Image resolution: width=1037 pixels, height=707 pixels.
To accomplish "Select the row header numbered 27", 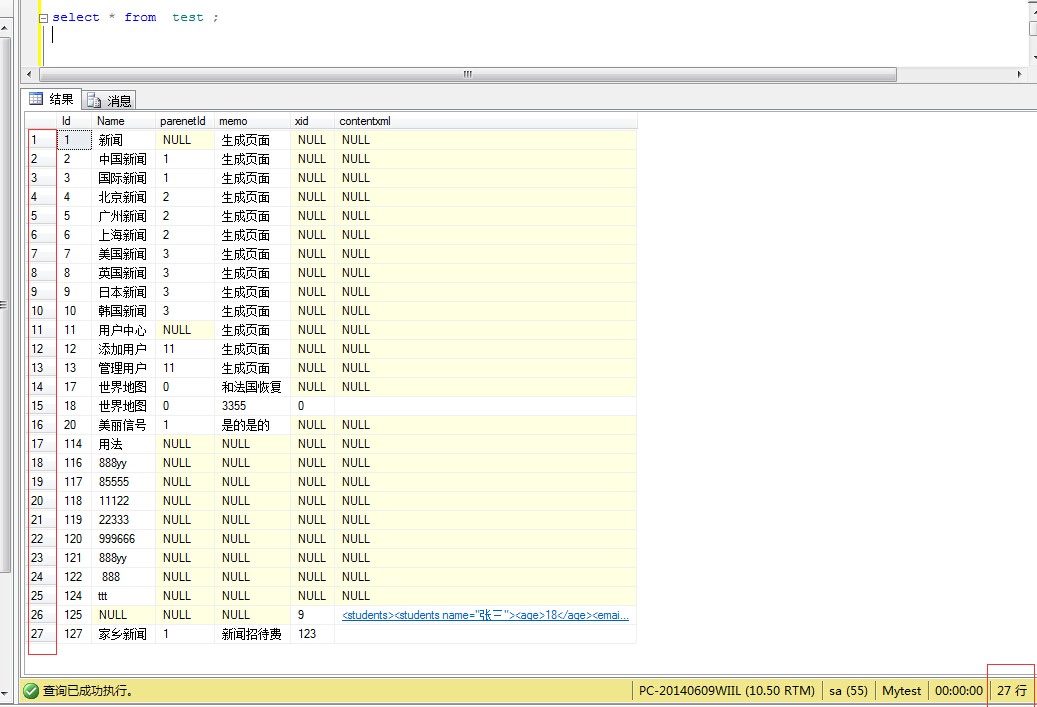I will click(x=41, y=634).
